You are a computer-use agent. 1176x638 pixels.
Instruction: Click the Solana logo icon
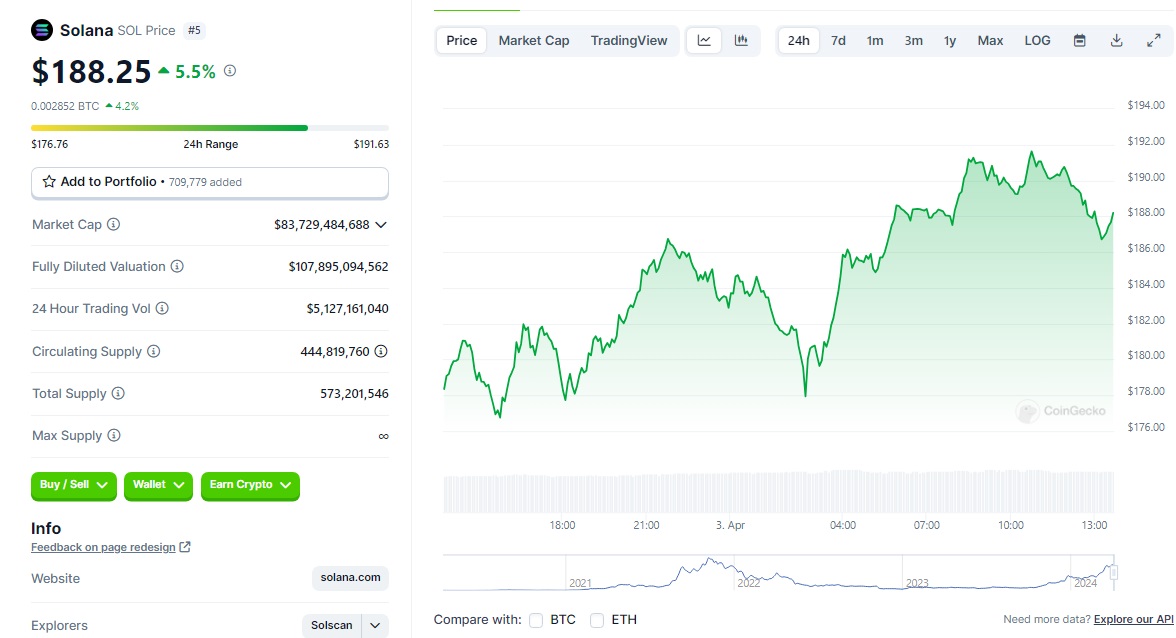point(42,30)
